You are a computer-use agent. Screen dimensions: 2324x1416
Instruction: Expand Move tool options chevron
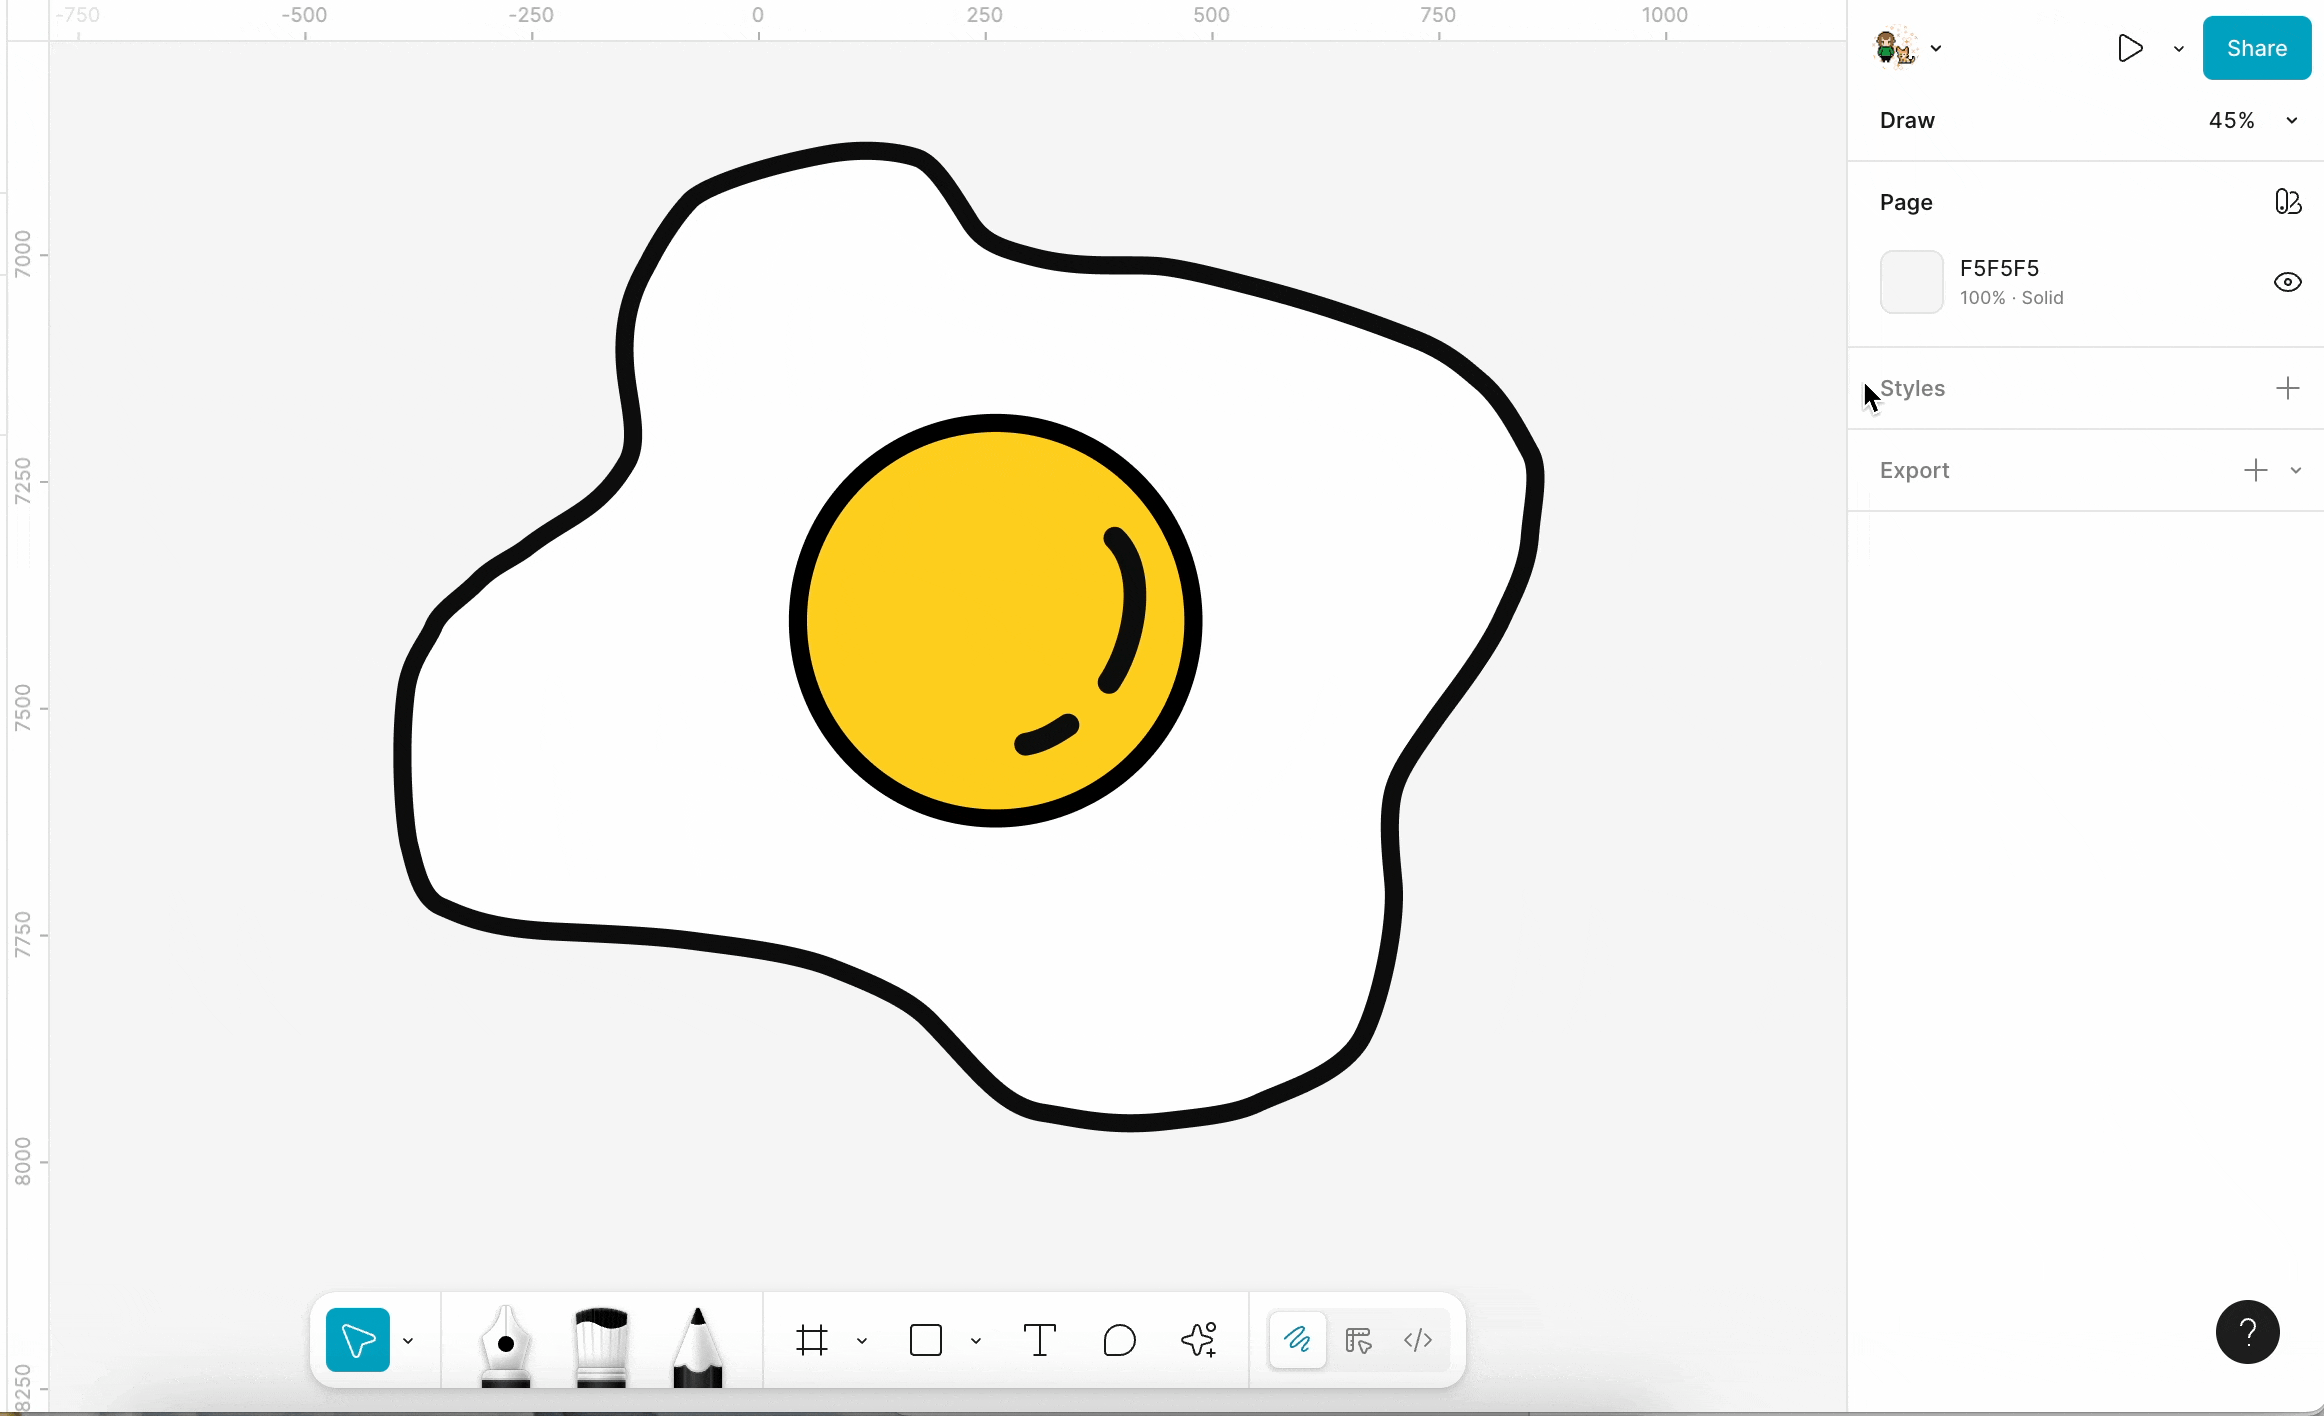[x=408, y=1341]
